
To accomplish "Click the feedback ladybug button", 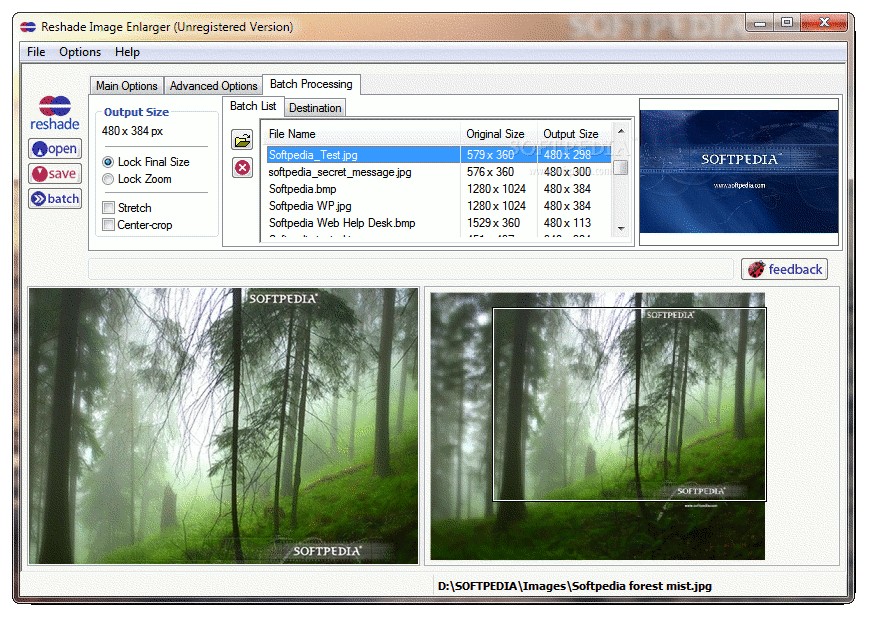I will 785,269.
